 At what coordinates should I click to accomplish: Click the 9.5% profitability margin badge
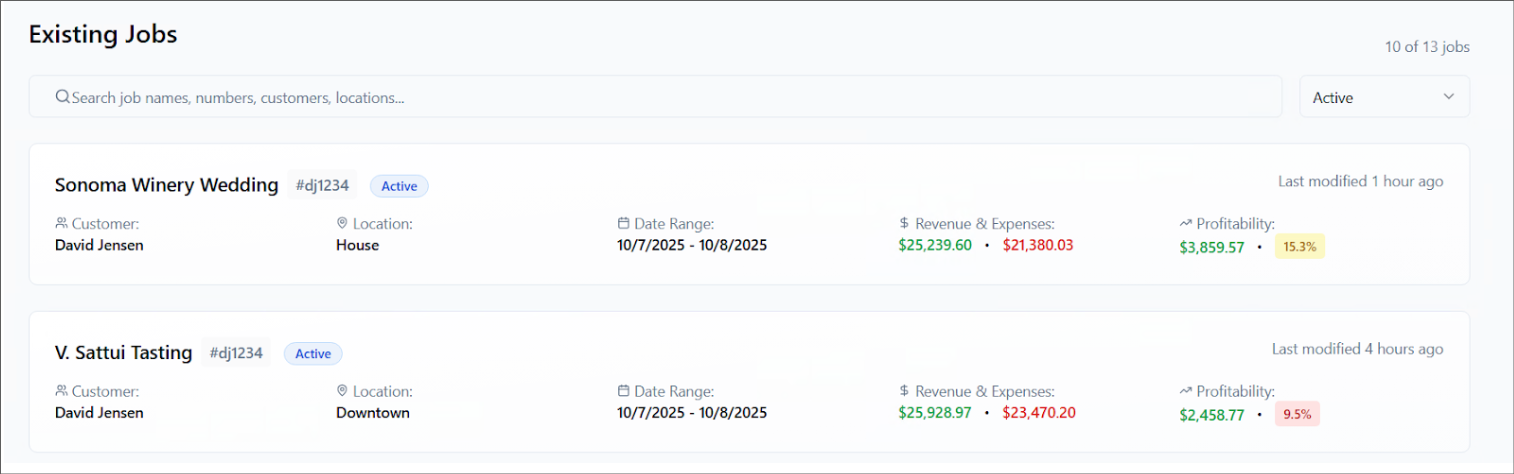coord(1297,414)
